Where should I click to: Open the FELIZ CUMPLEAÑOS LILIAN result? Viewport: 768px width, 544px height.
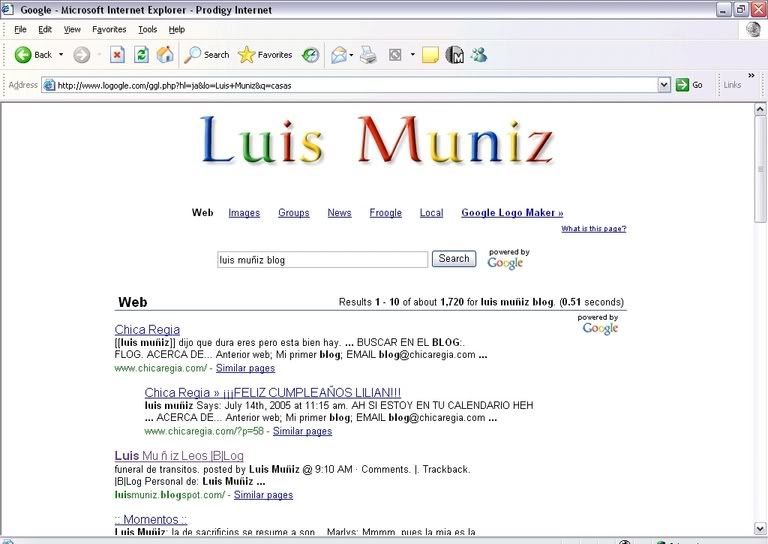pos(272,393)
